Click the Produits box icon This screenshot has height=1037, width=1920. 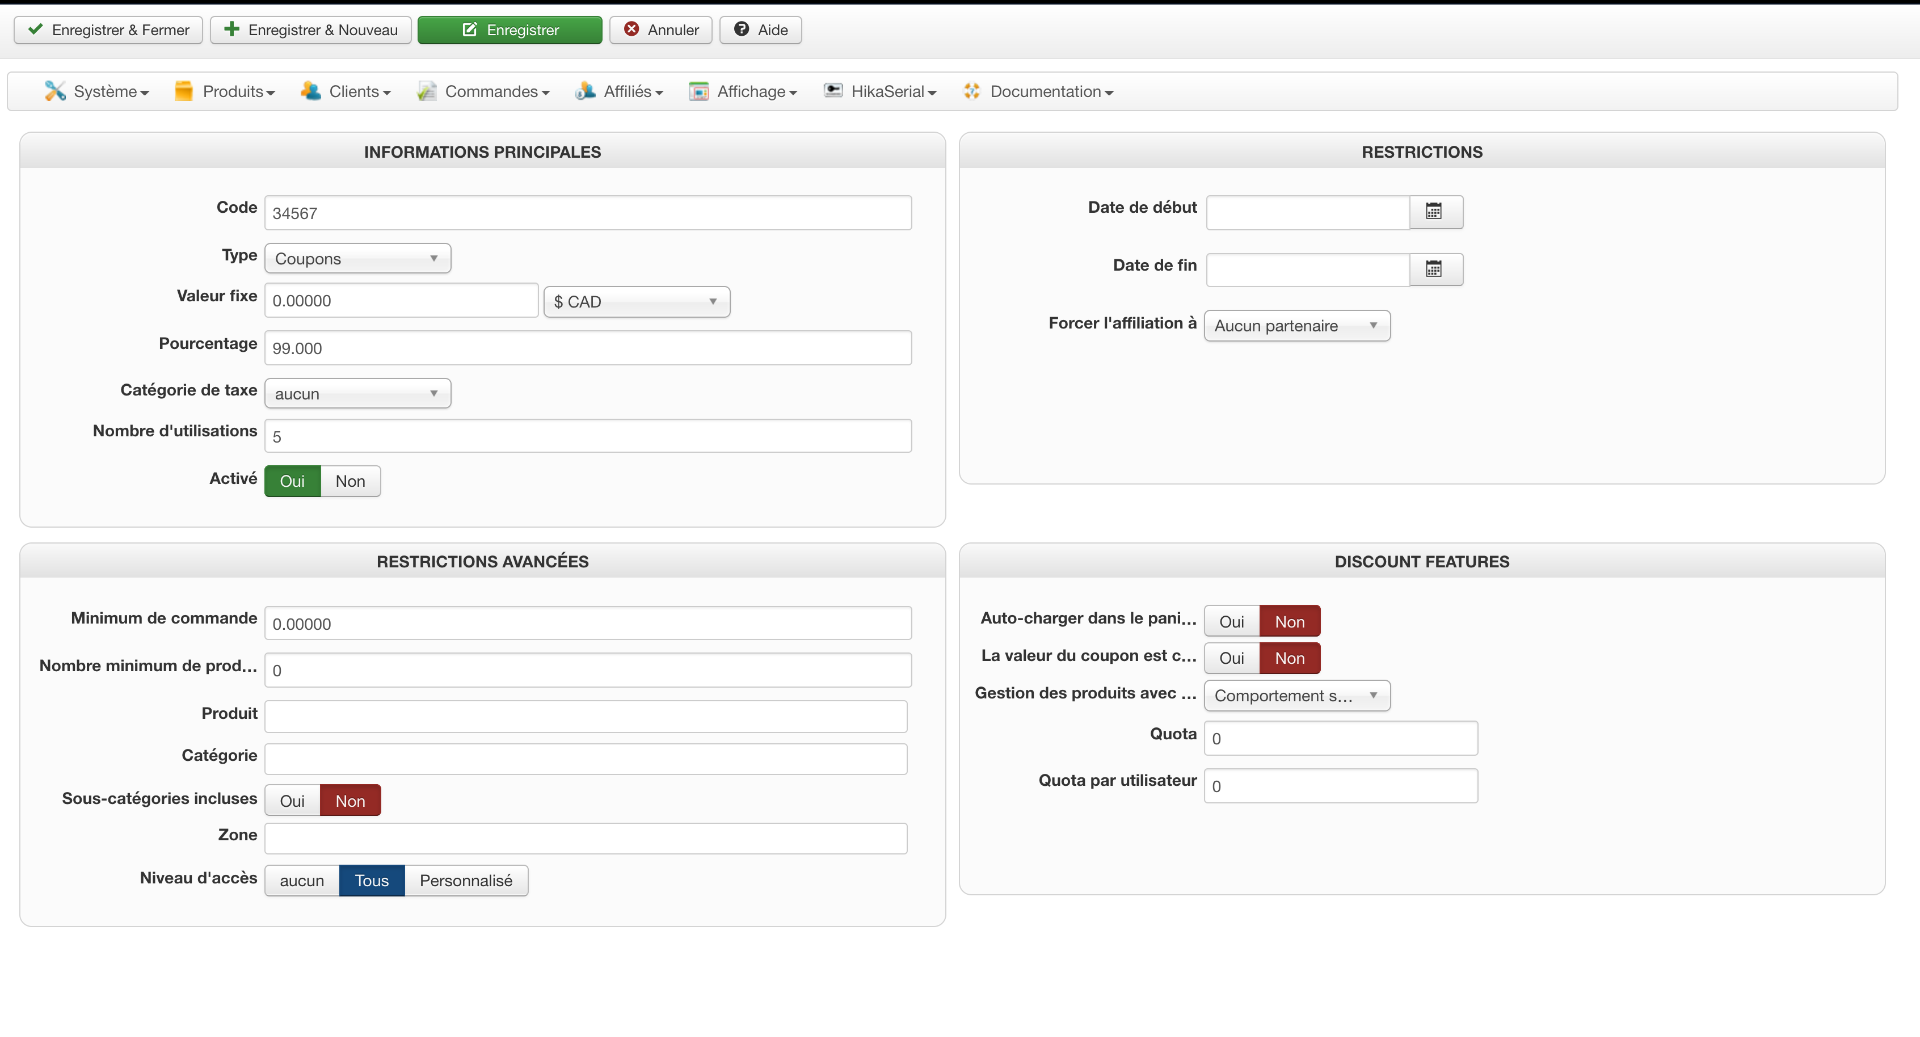tap(184, 91)
